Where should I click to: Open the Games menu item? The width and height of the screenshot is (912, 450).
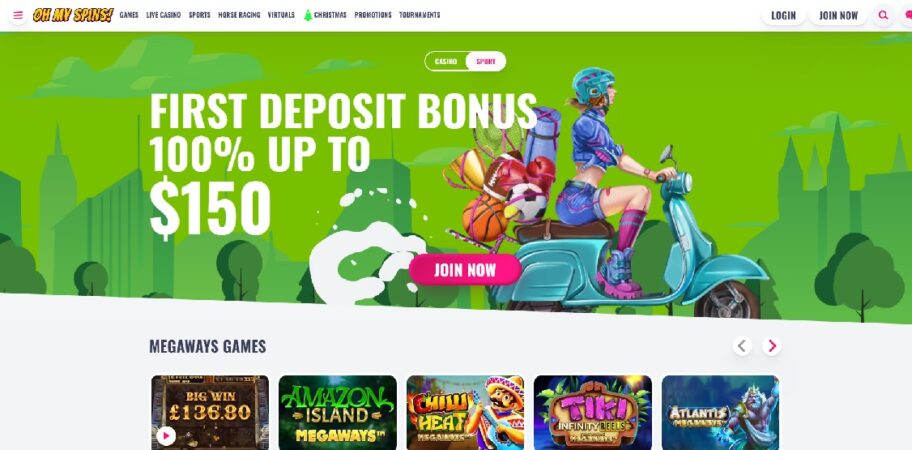point(129,15)
